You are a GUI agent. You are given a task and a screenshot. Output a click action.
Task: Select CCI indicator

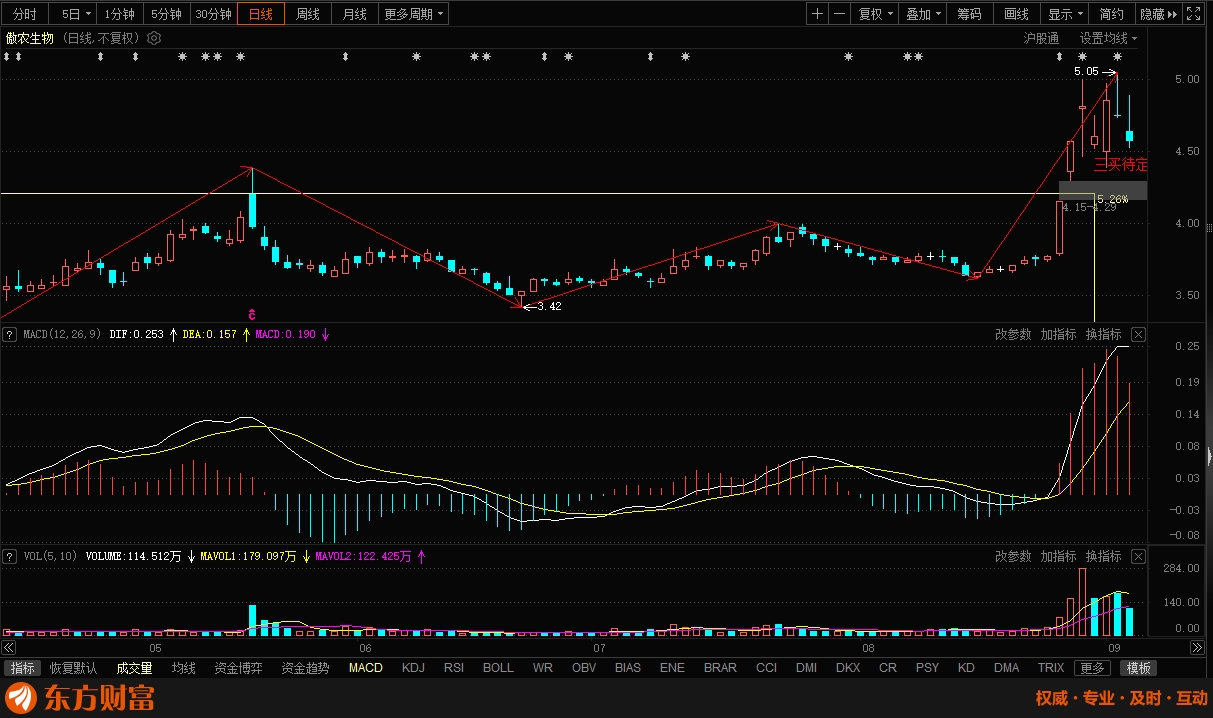coord(766,668)
